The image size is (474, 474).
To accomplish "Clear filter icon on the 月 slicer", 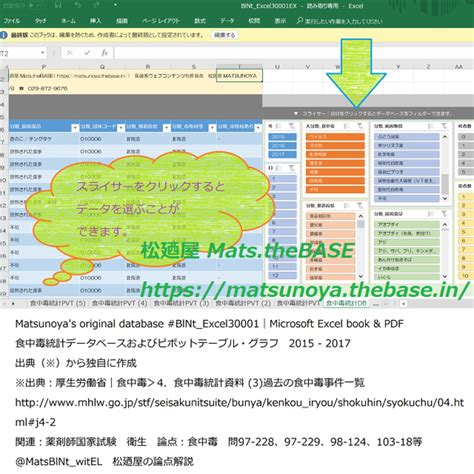I will click(x=292, y=168).
